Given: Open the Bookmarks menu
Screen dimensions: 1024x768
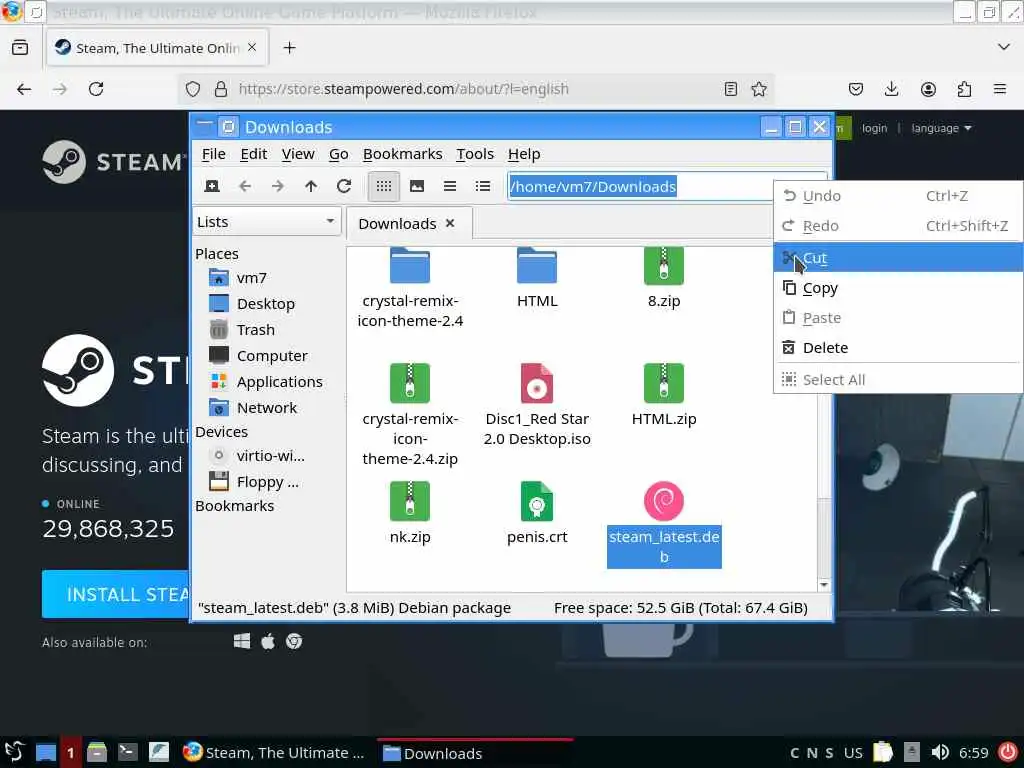Looking at the screenshot, I should tap(402, 154).
